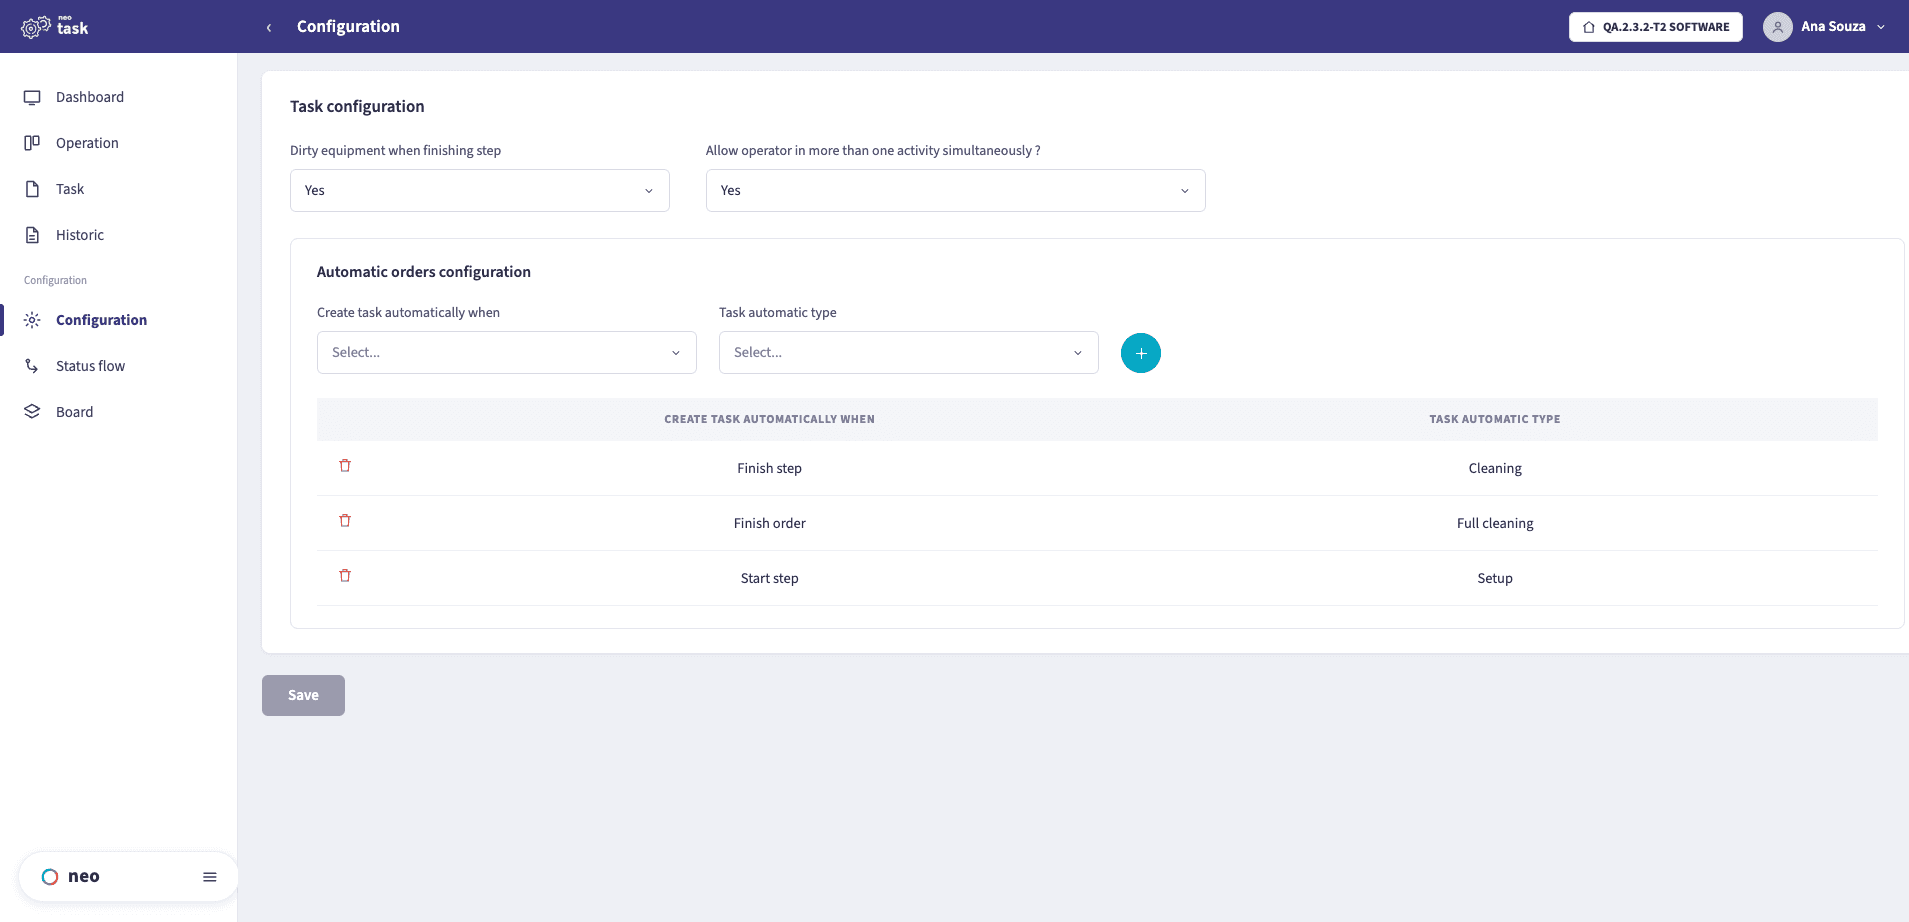Open Dirty equipment when finishing step dropdown
1909x922 pixels.
480,190
